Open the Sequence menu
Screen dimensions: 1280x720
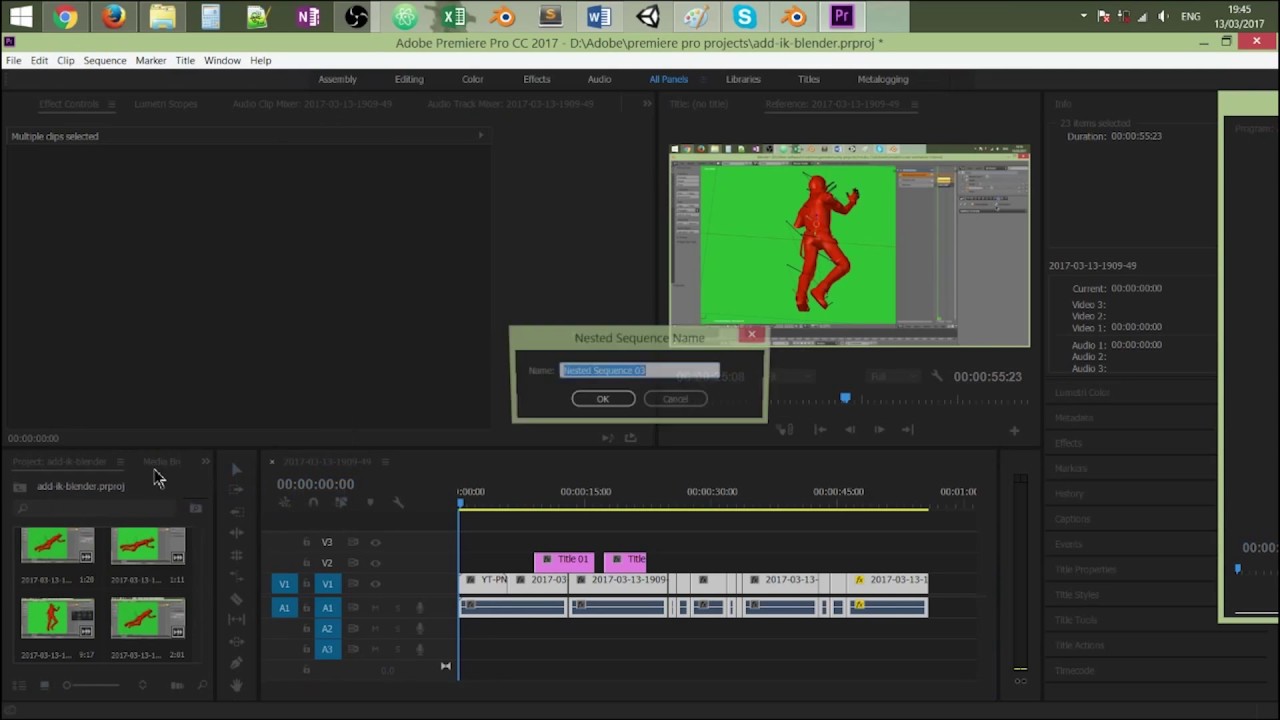[x=105, y=60]
